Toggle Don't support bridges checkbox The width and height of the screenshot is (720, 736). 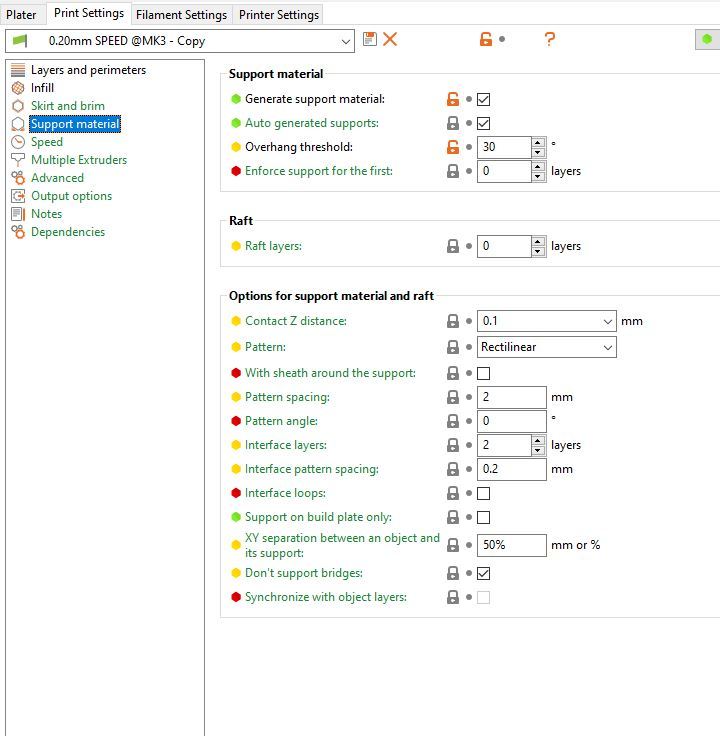coord(483,573)
